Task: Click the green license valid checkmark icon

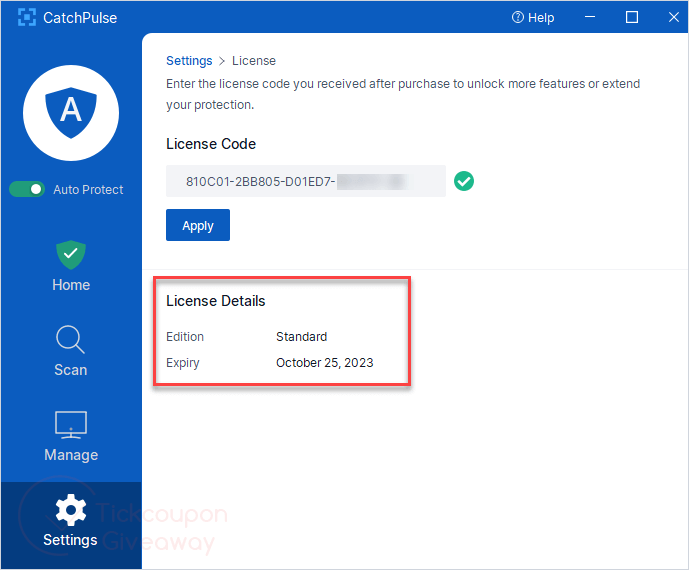Action: coord(464,181)
